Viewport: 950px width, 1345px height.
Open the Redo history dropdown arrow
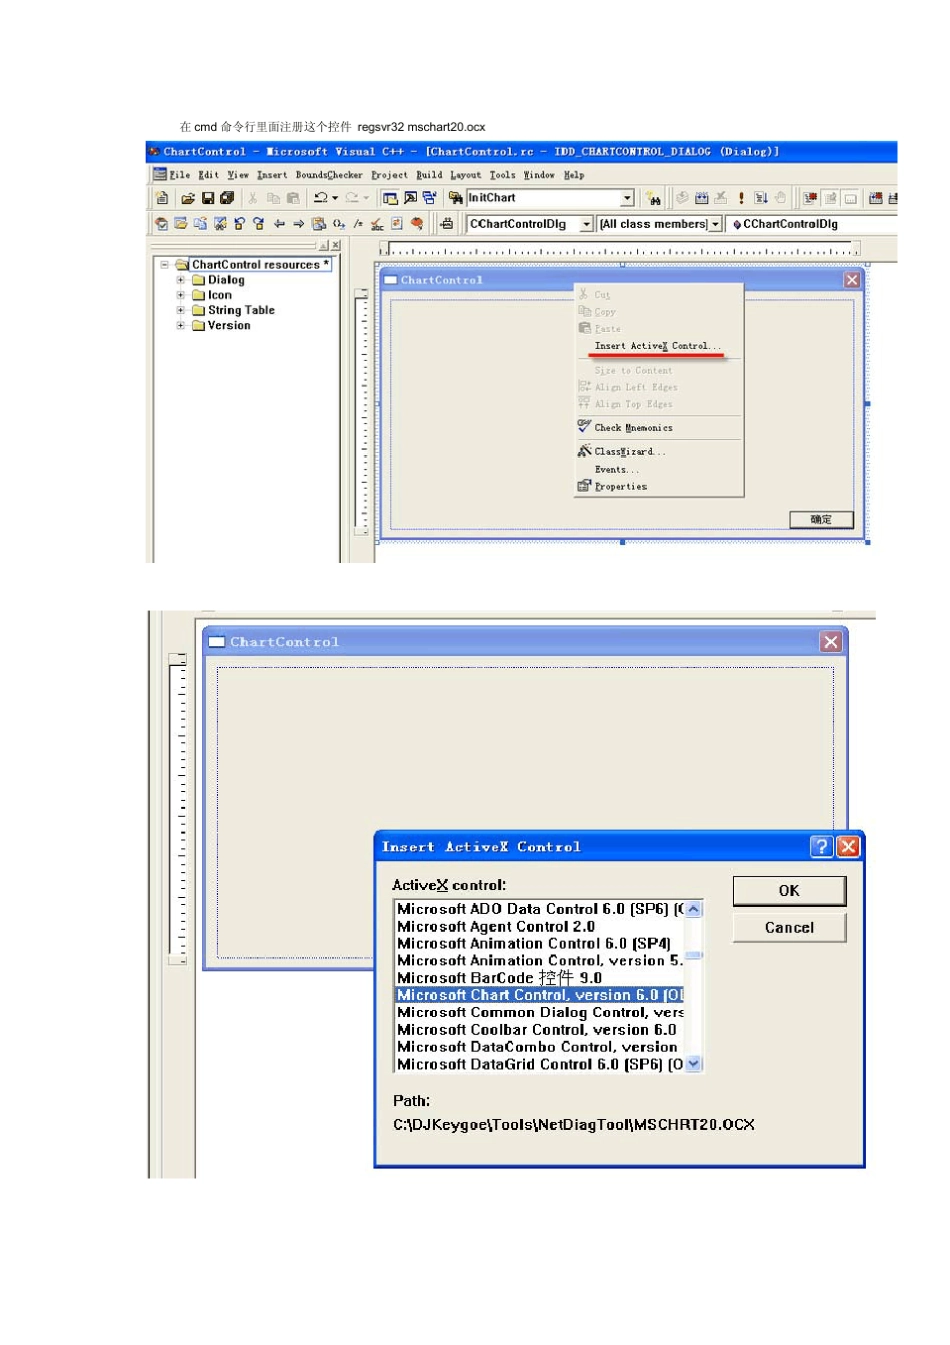(366, 198)
